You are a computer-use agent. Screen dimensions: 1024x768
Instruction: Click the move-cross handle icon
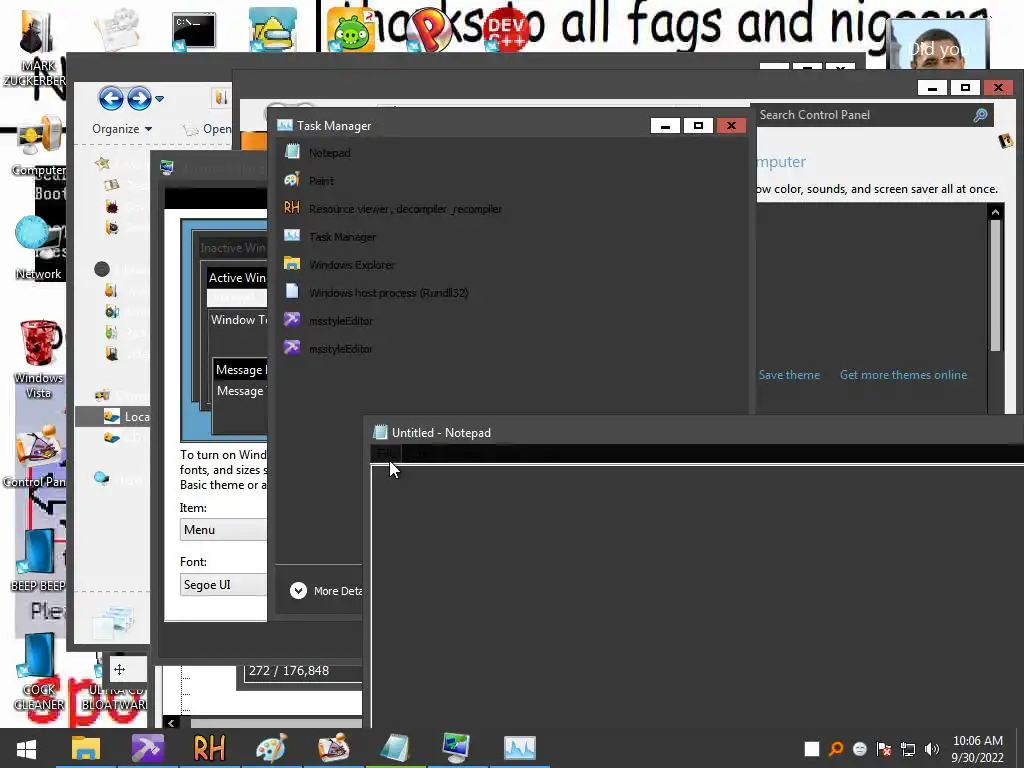[x=120, y=669]
